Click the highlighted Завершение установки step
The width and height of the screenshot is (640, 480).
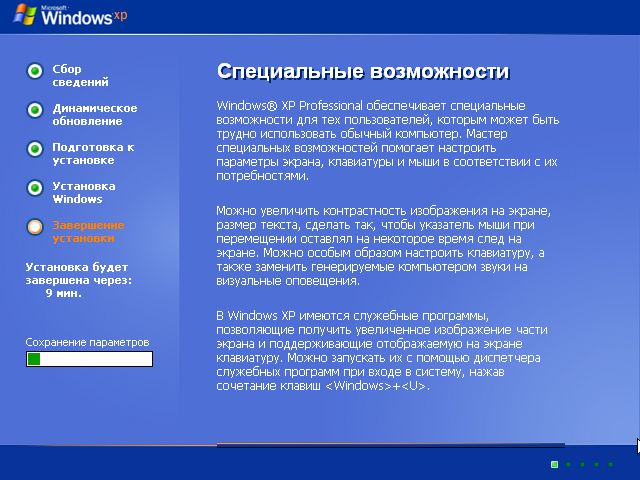88,232
